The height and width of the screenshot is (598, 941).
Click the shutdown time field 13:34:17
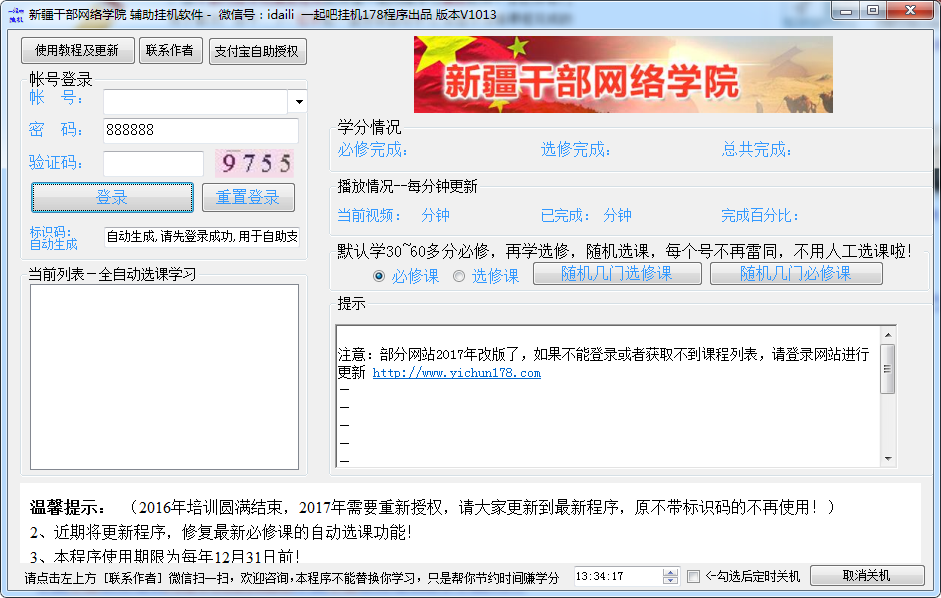617,576
